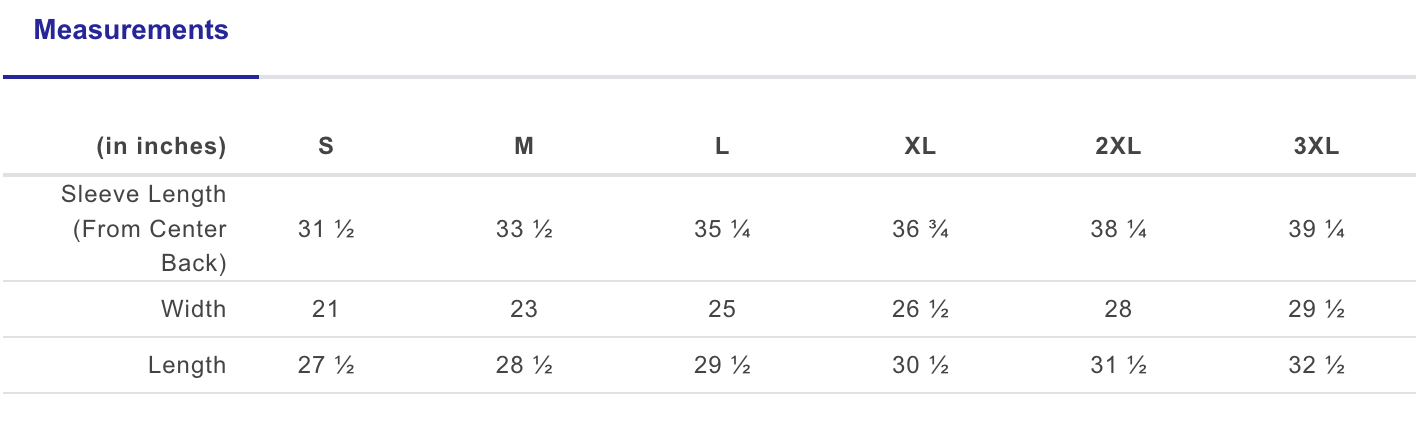Click the width value 25 for L
This screenshot has height=437, width=1421.
(722, 309)
